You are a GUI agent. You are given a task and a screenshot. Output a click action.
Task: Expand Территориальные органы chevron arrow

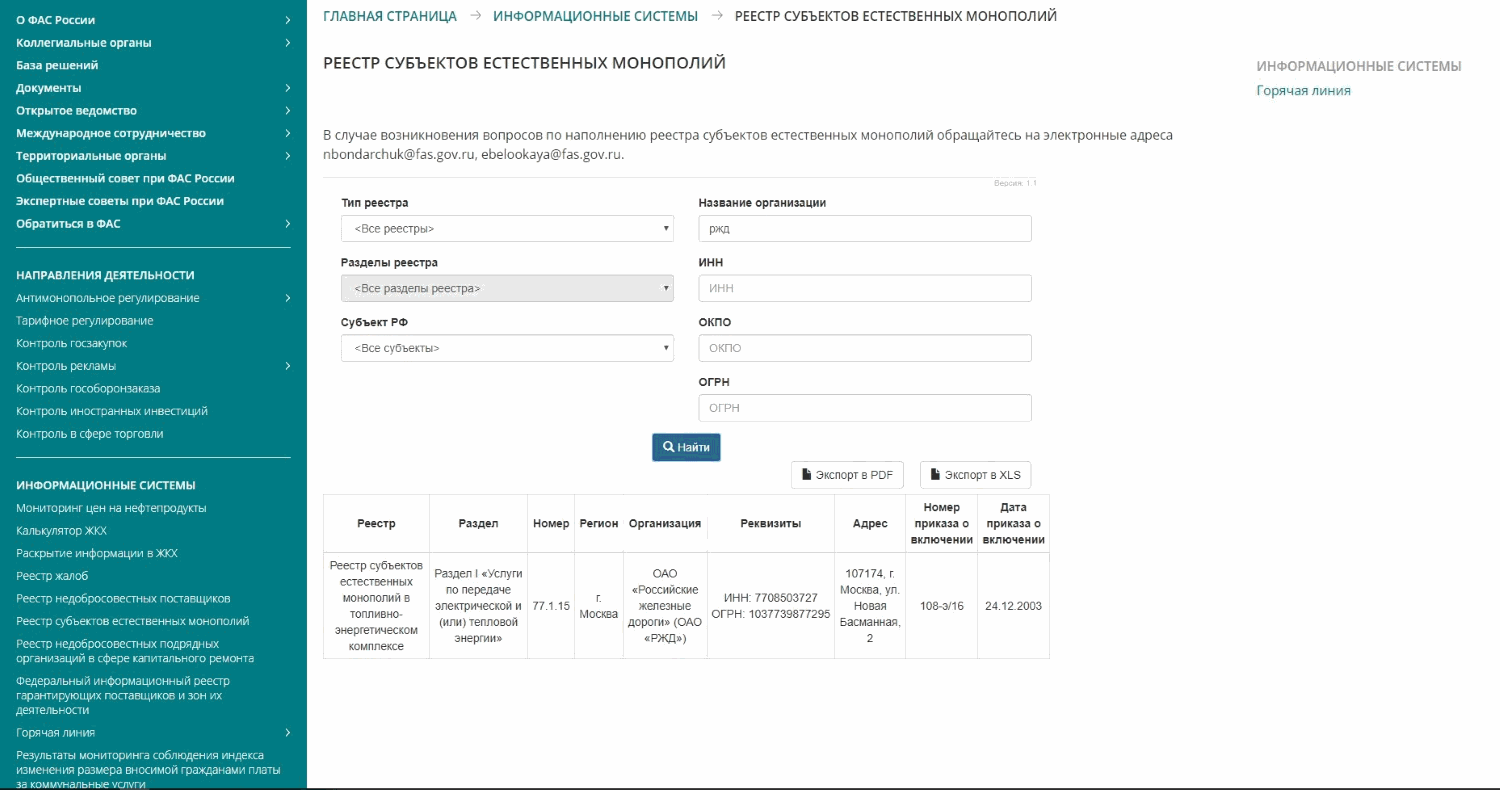point(287,156)
